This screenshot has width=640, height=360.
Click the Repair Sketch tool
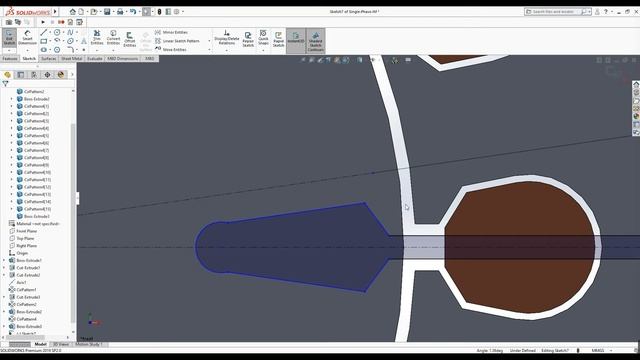(x=248, y=40)
